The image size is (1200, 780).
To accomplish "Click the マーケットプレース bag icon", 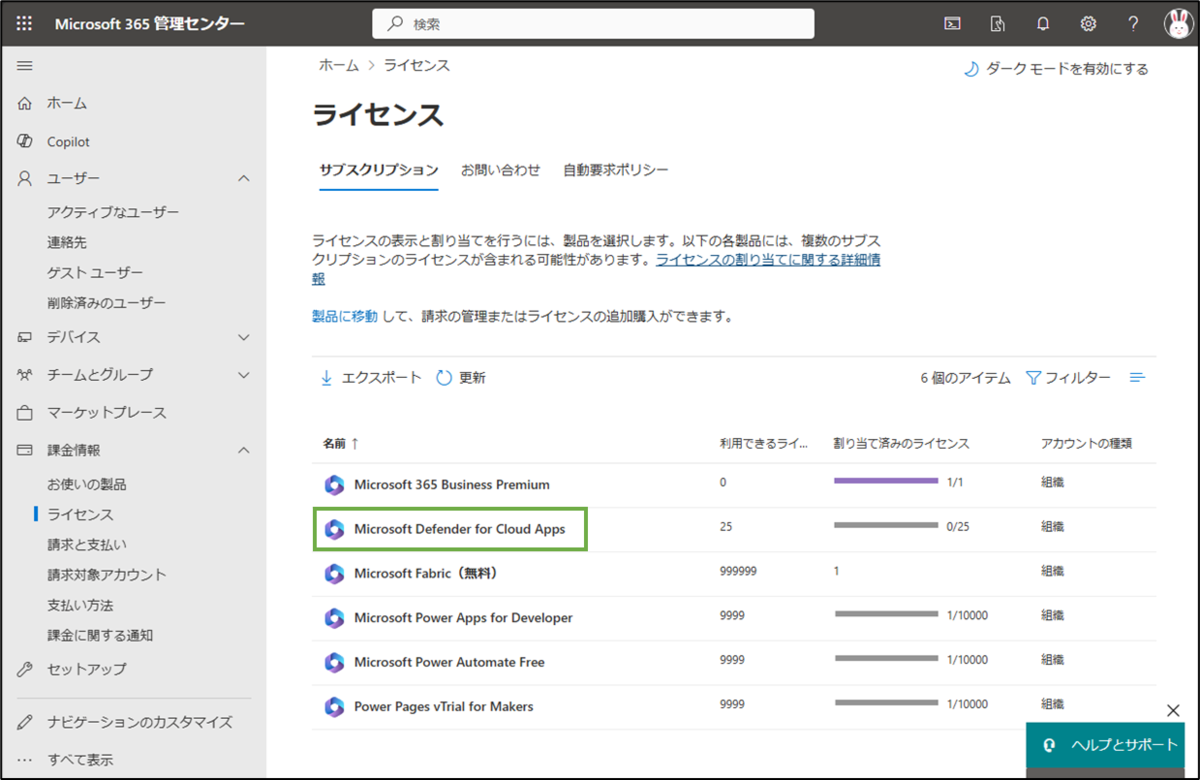I will (25, 412).
